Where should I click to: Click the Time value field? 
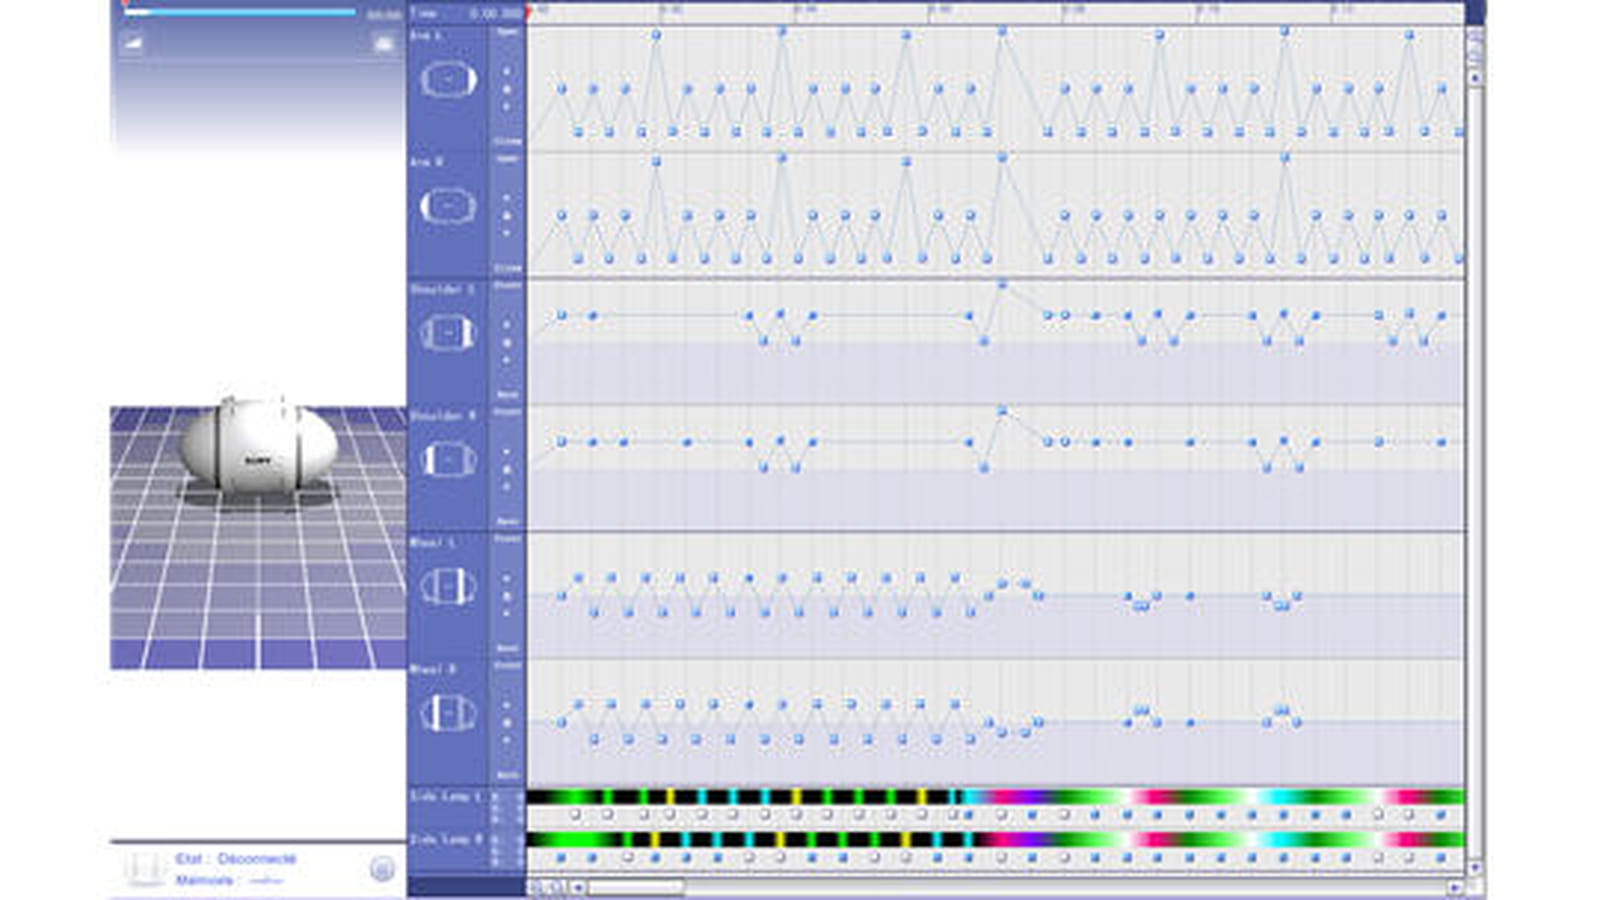point(496,14)
